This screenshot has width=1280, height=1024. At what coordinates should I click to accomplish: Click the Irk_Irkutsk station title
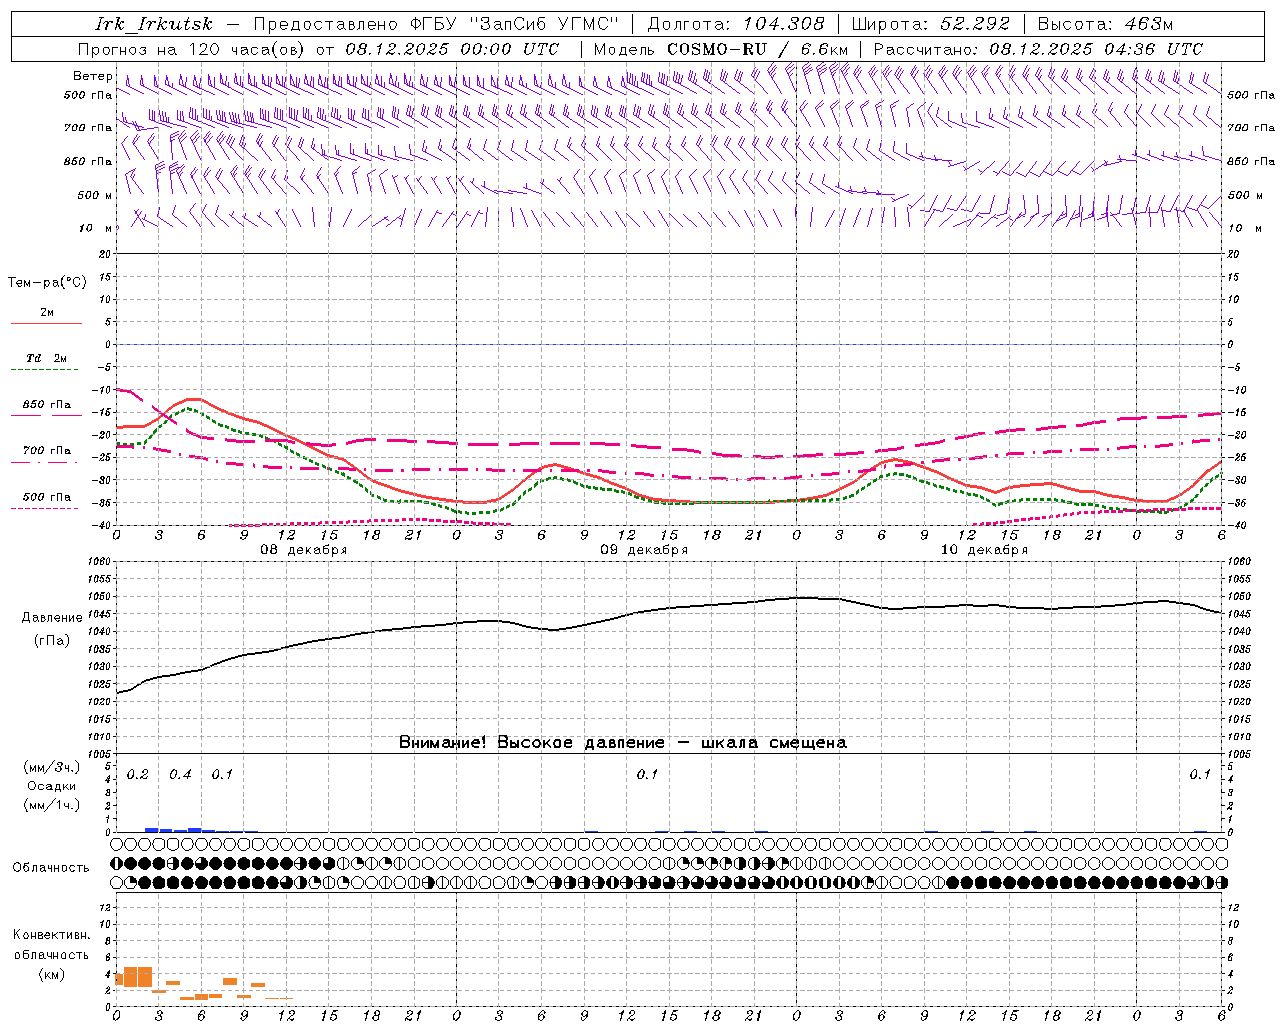pos(154,24)
